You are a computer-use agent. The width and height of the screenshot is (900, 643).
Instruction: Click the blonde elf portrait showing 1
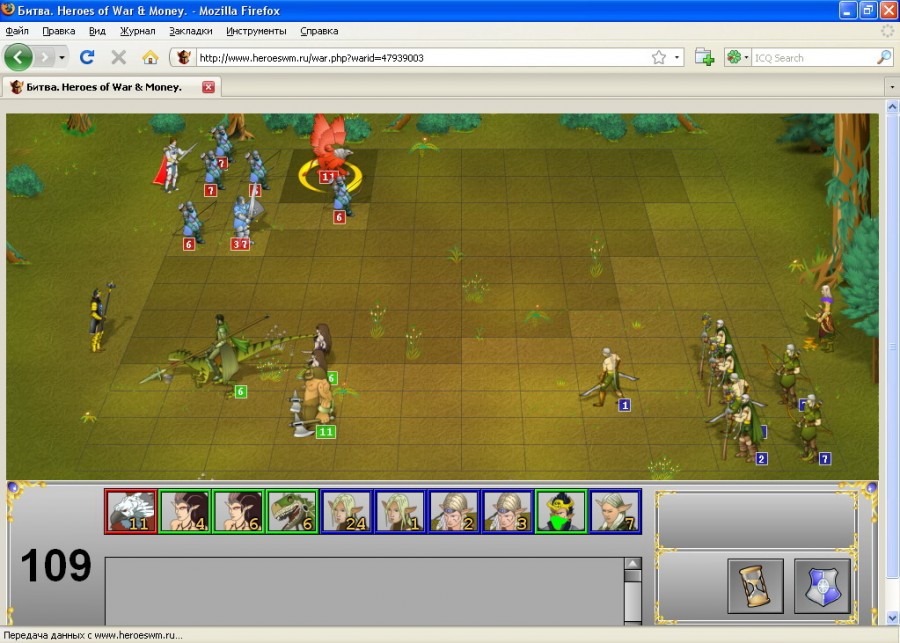(400, 512)
